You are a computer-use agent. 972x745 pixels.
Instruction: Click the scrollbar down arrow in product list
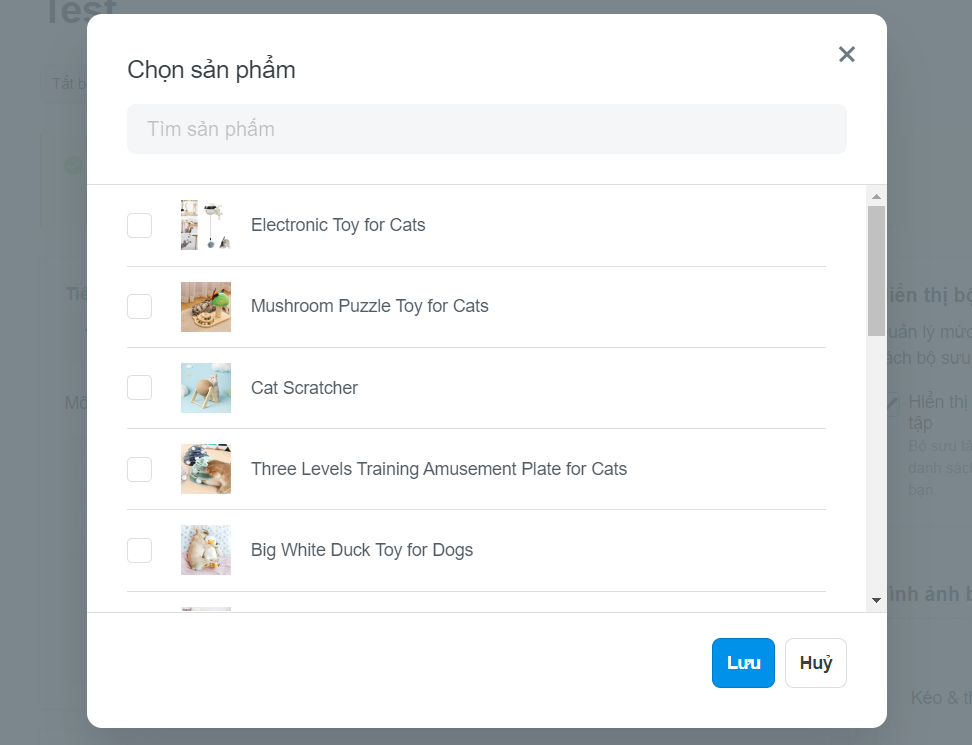876,600
